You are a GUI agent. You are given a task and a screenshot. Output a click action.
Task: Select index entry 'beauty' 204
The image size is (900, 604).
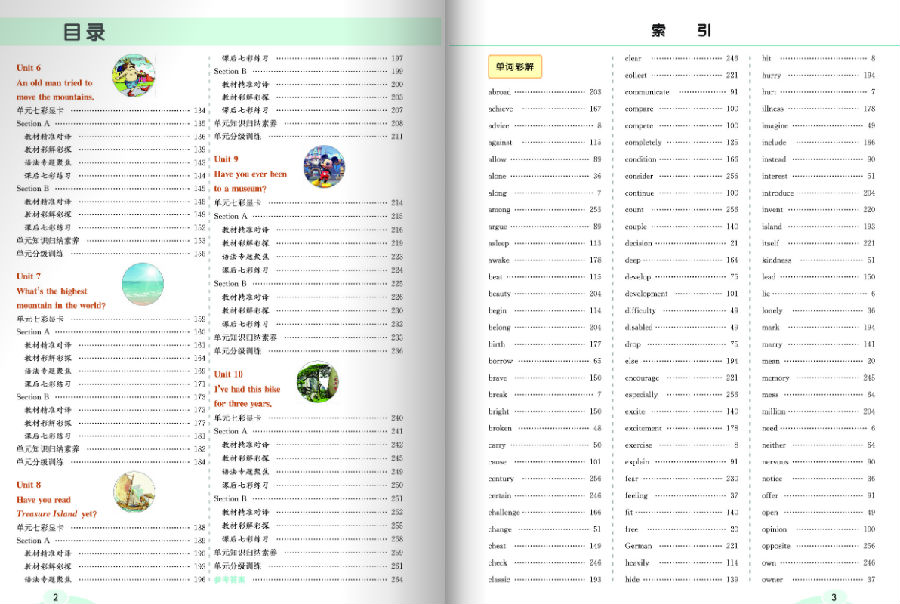[x=545, y=293]
